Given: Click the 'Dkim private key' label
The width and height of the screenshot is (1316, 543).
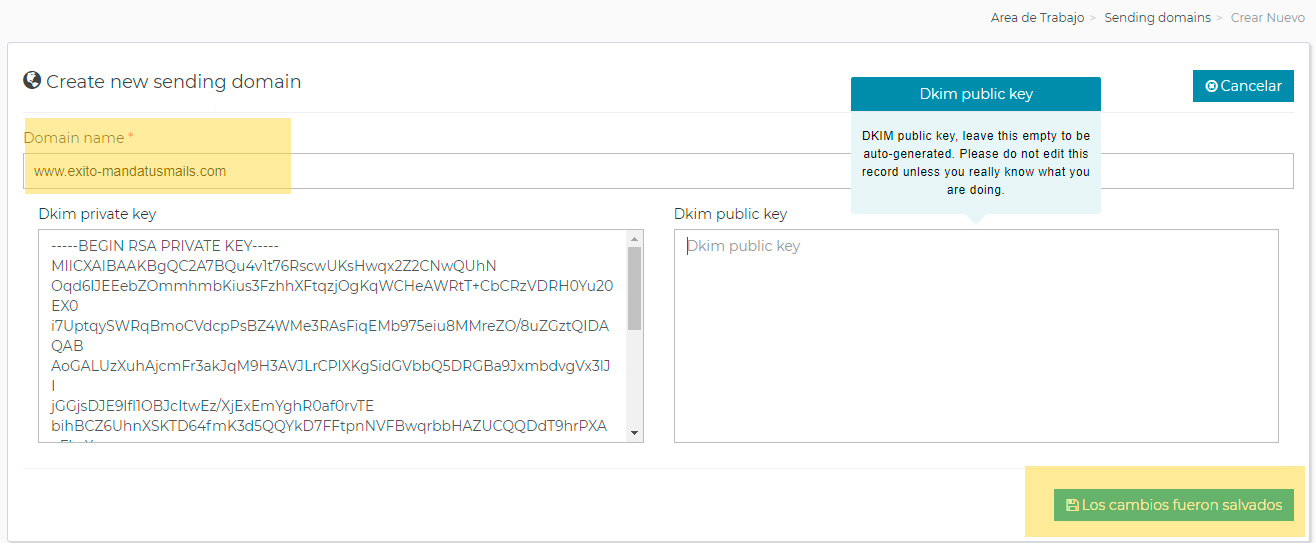Looking at the screenshot, I should (97, 214).
